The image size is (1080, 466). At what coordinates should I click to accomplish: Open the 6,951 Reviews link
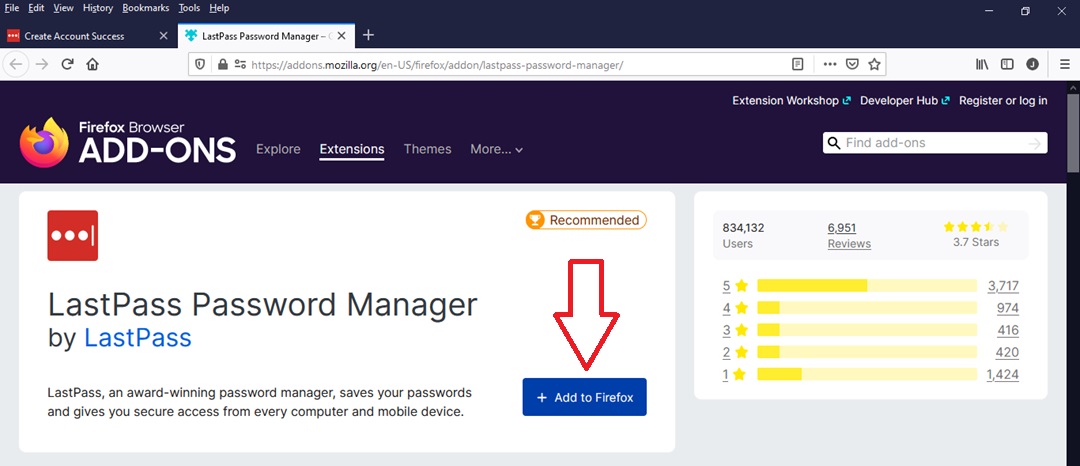click(x=849, y=235)
